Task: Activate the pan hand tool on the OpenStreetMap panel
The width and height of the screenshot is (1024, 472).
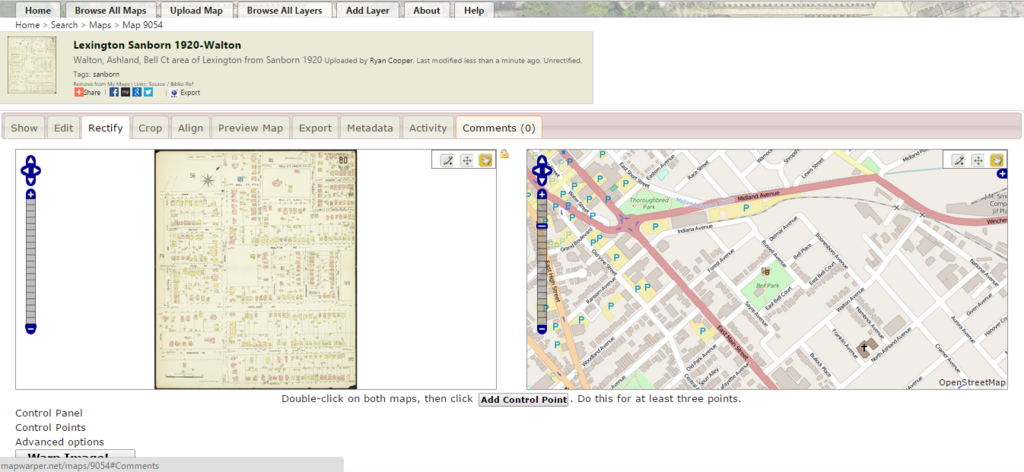Action: click(996, 160)
